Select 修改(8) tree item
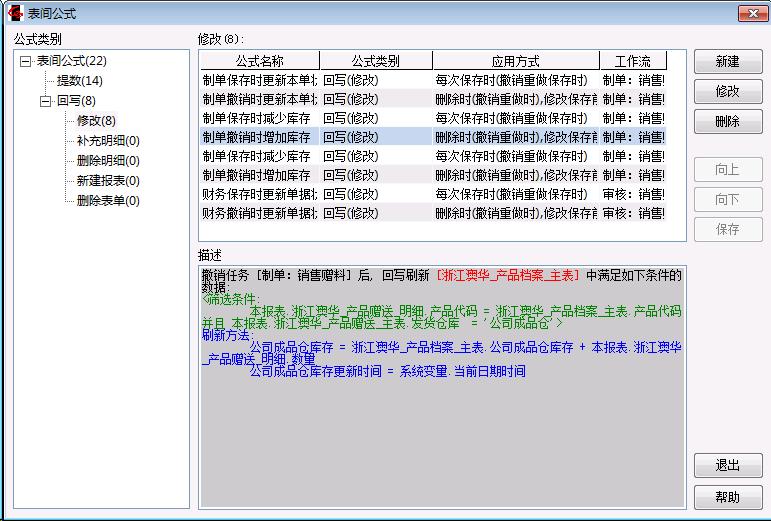771x521 pixels. point(96,121)
